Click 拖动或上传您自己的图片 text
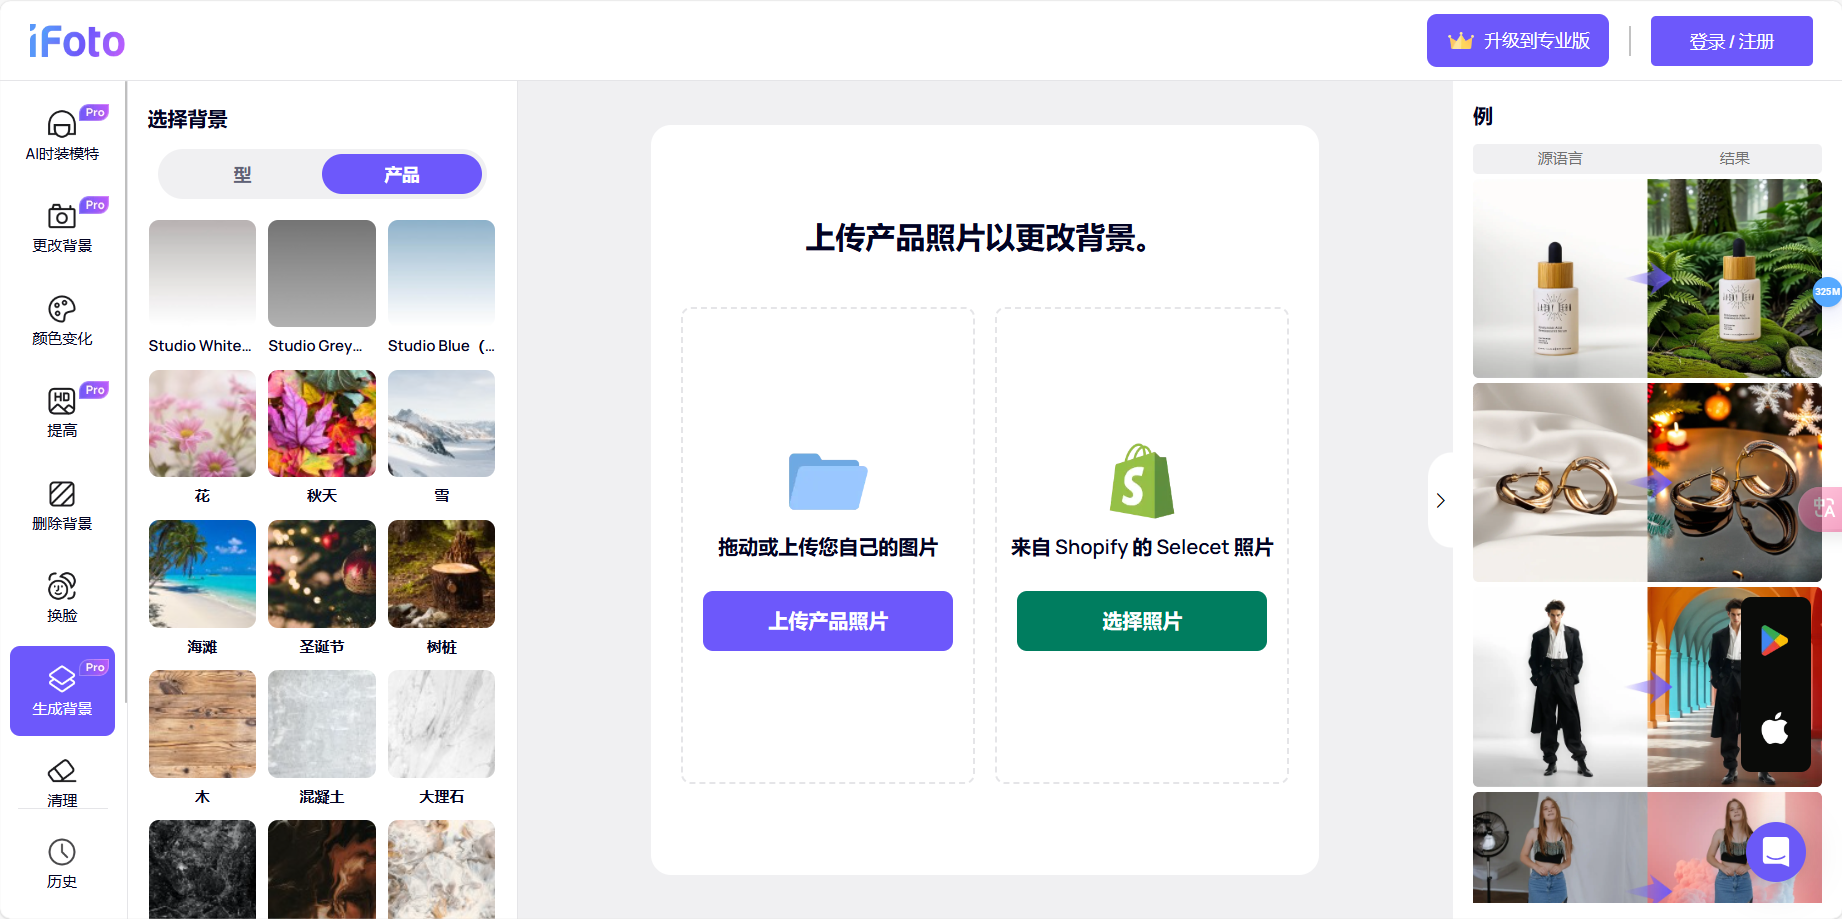Viewport: 1842px width, 919px height. (x=828, y=547)
